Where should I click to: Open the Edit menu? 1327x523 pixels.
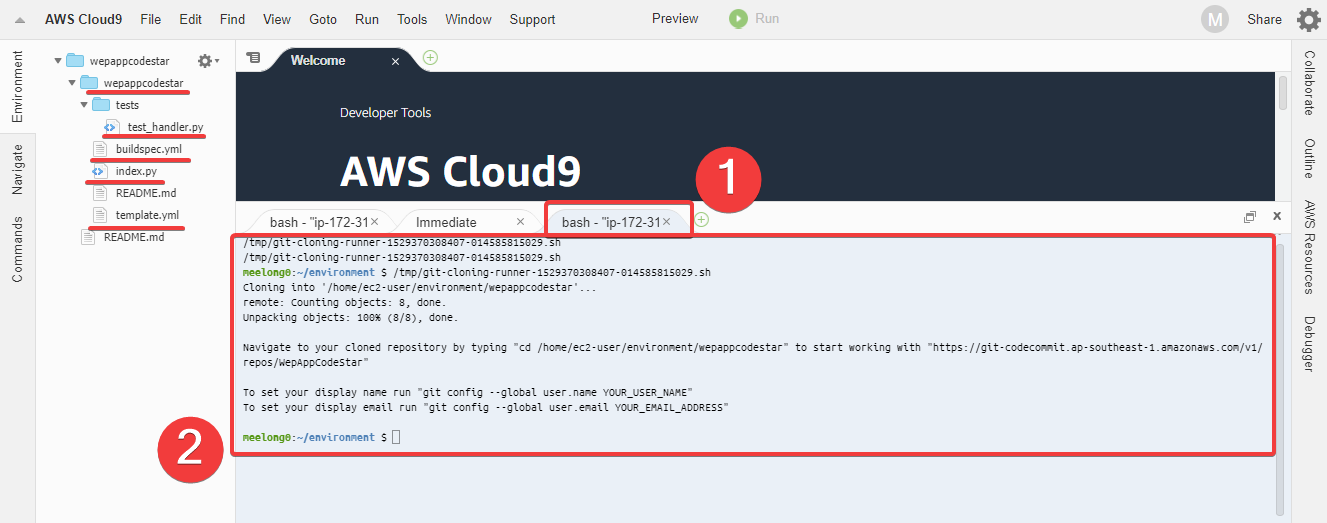click(190, 19)
